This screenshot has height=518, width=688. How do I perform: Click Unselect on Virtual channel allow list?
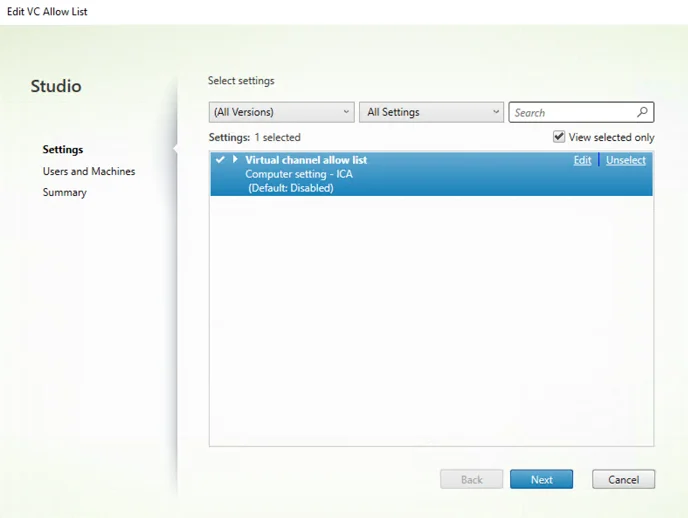tap(626, 160)
